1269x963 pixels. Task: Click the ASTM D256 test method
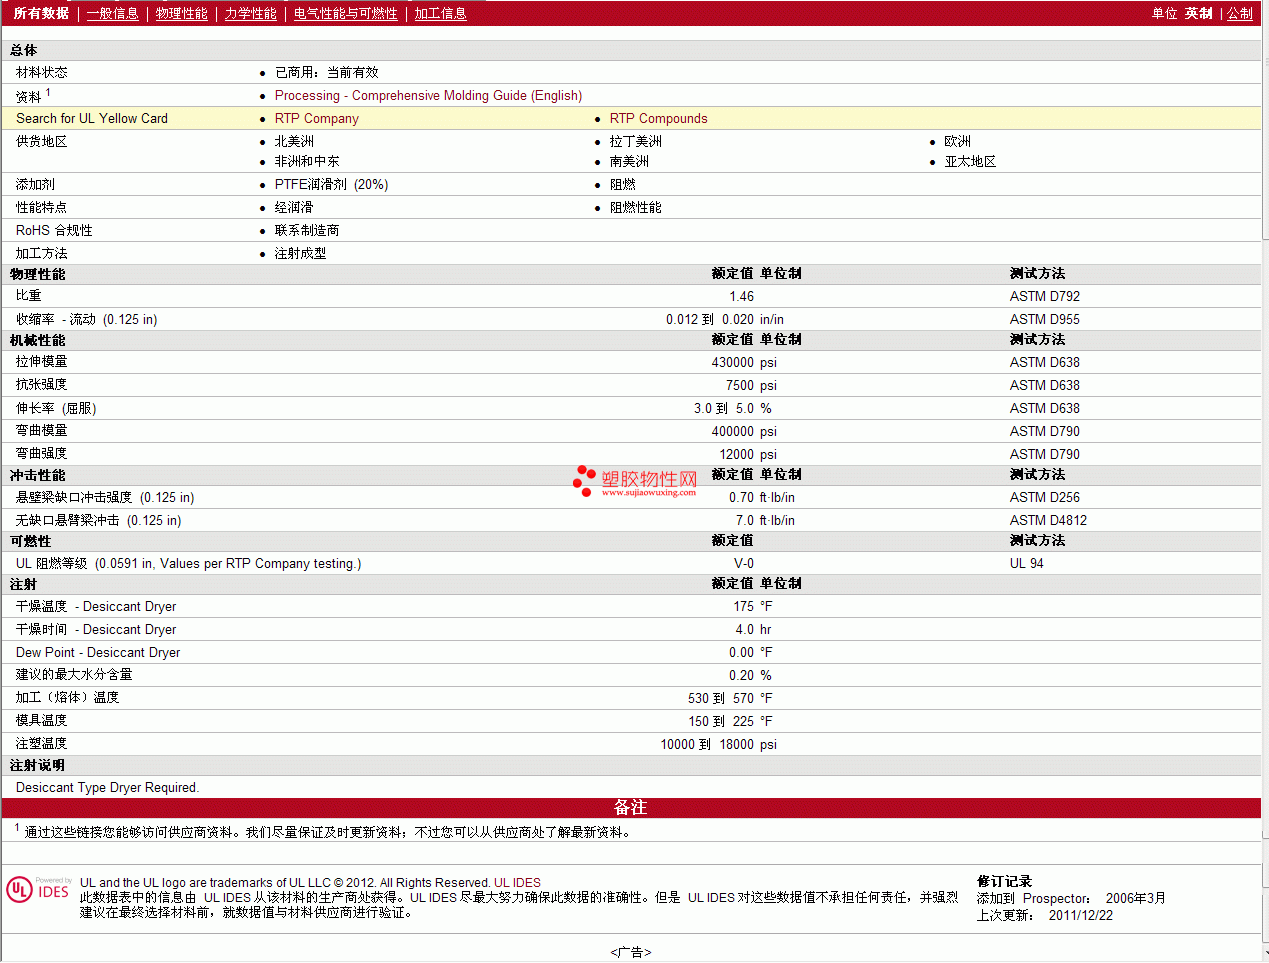(1044, 497)
